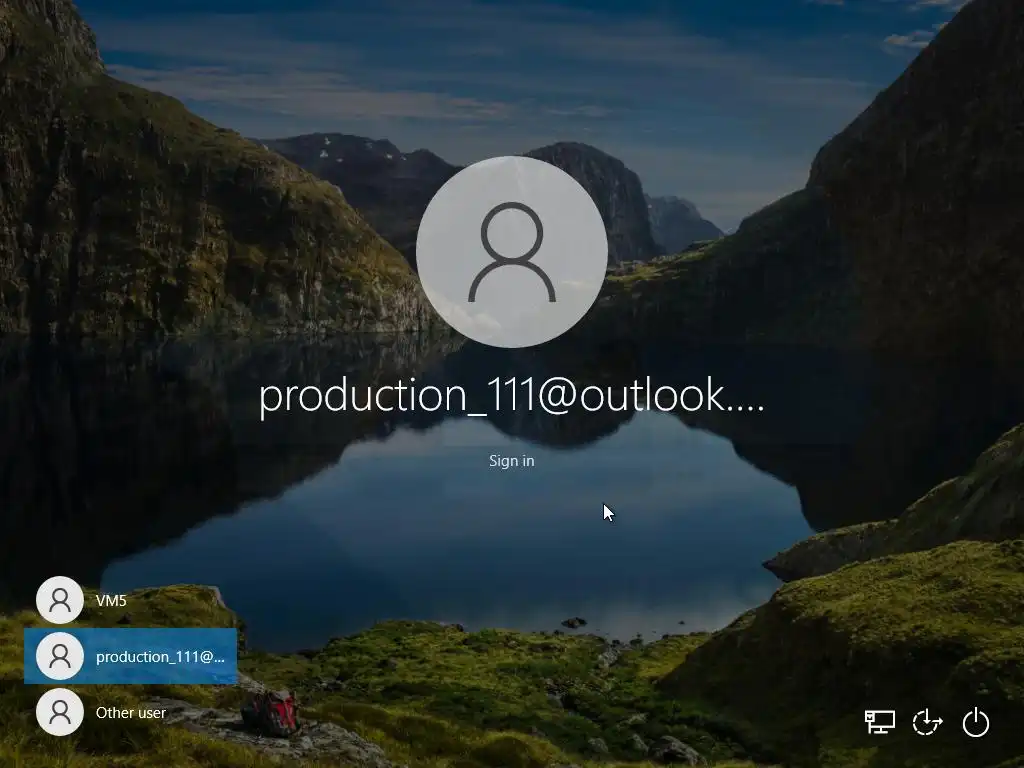
Task: Click the large profile avatar picture
Action: click(512, 251)
